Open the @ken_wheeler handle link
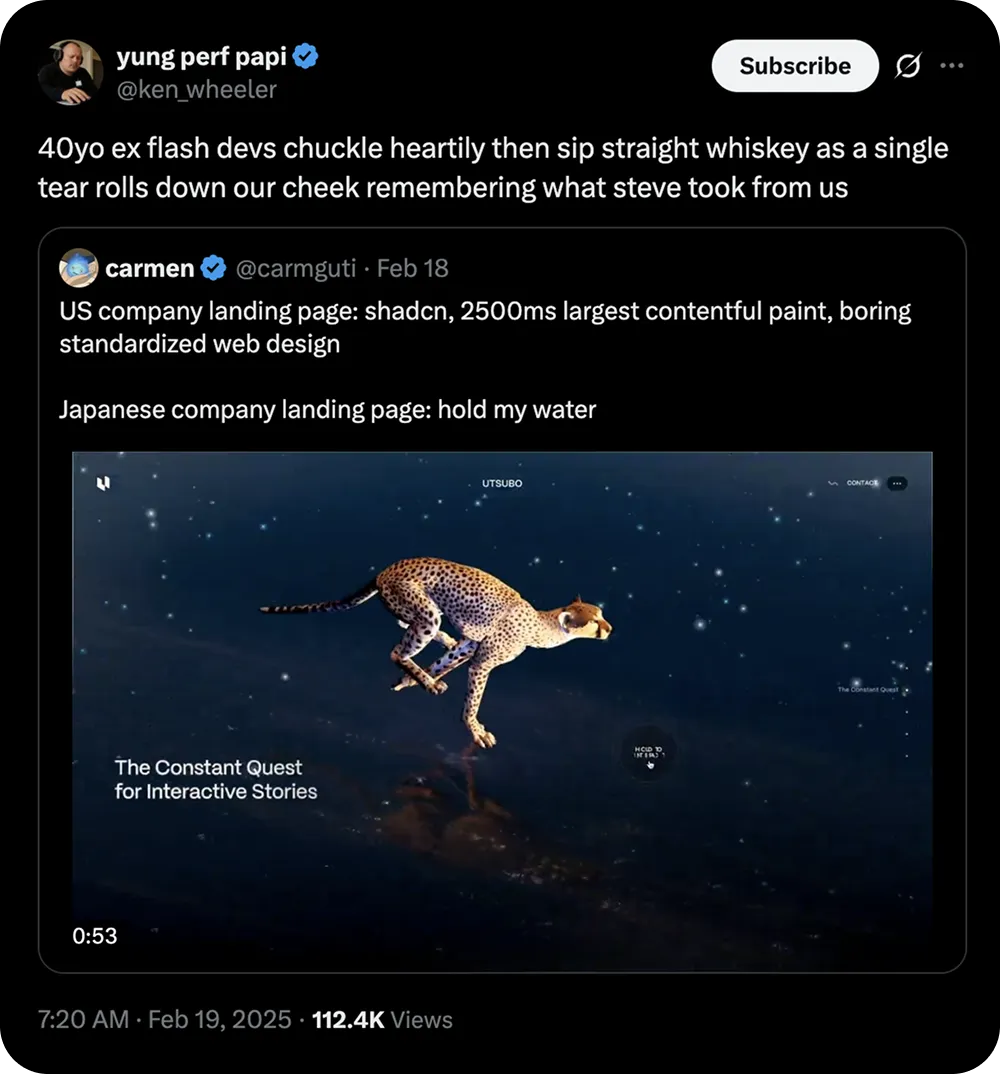This screenshot has height=1074, width=1000. click(197, 90)
